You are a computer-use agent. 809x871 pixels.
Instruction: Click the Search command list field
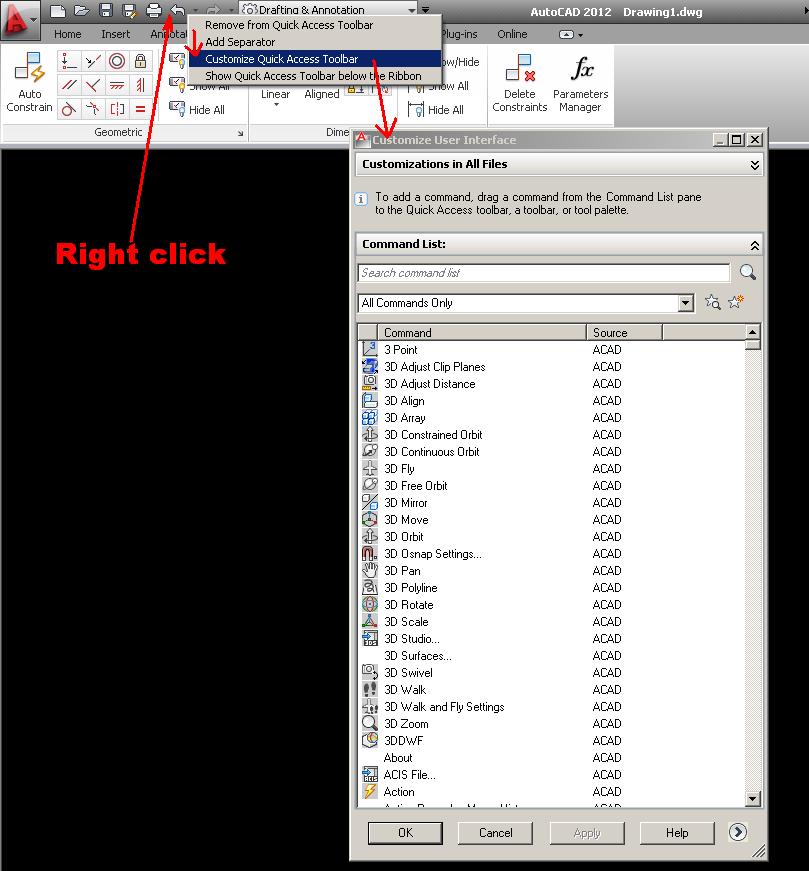[544, 273]
